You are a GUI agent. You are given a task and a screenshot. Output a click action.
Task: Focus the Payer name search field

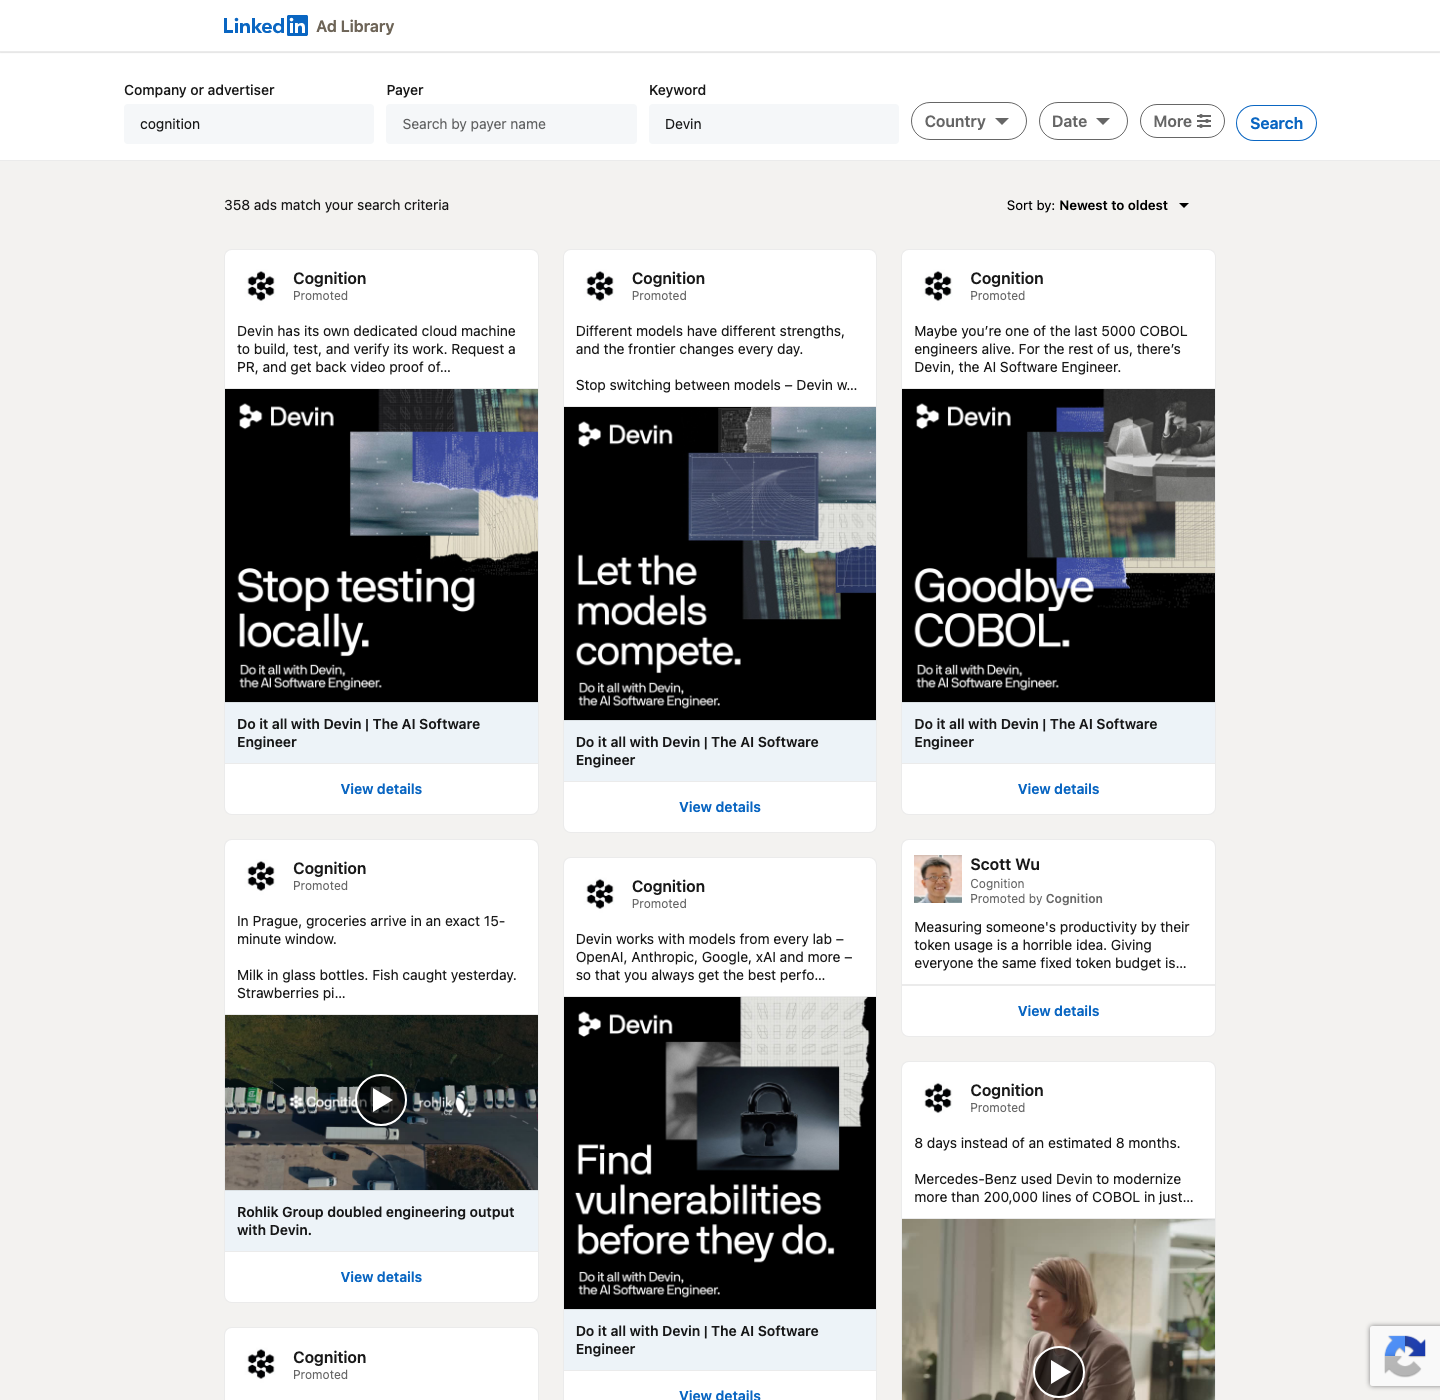tap(511, 124)
